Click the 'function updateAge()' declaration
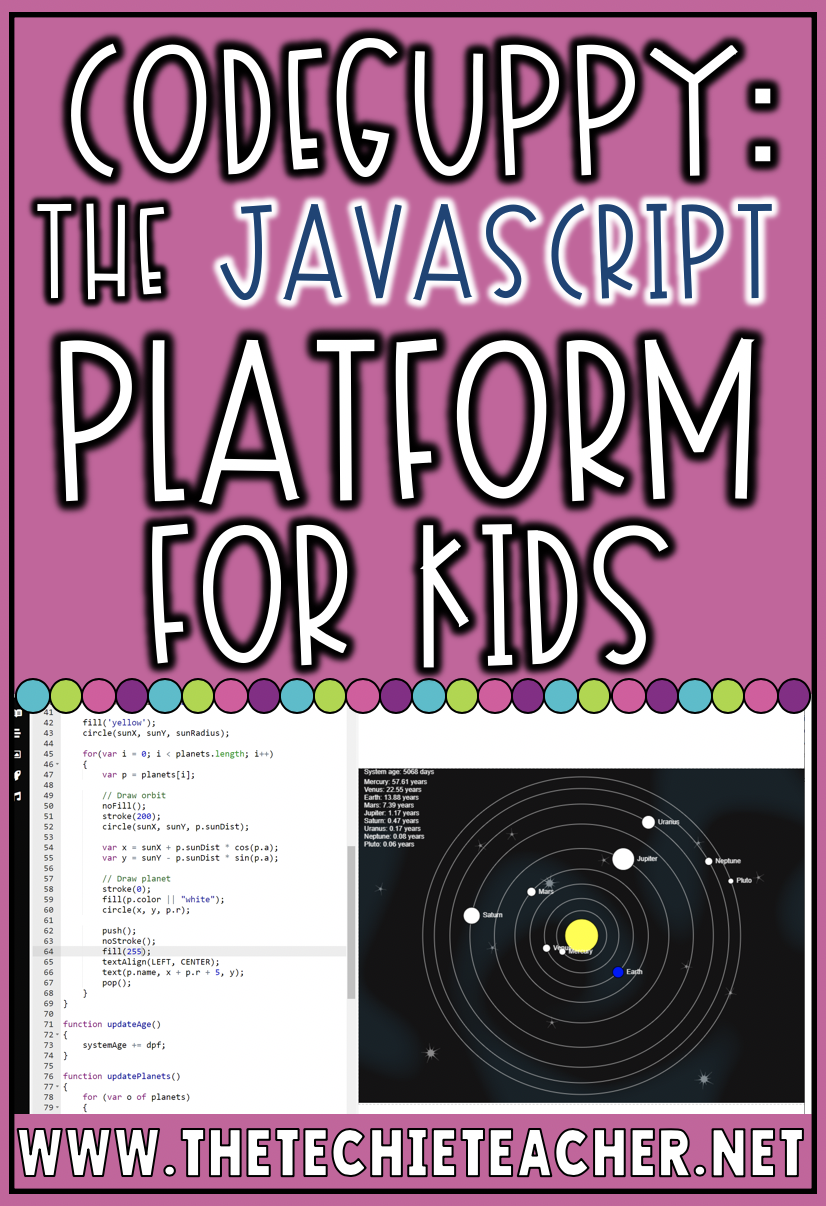The image size is (826, 1206). (112, 1024)
